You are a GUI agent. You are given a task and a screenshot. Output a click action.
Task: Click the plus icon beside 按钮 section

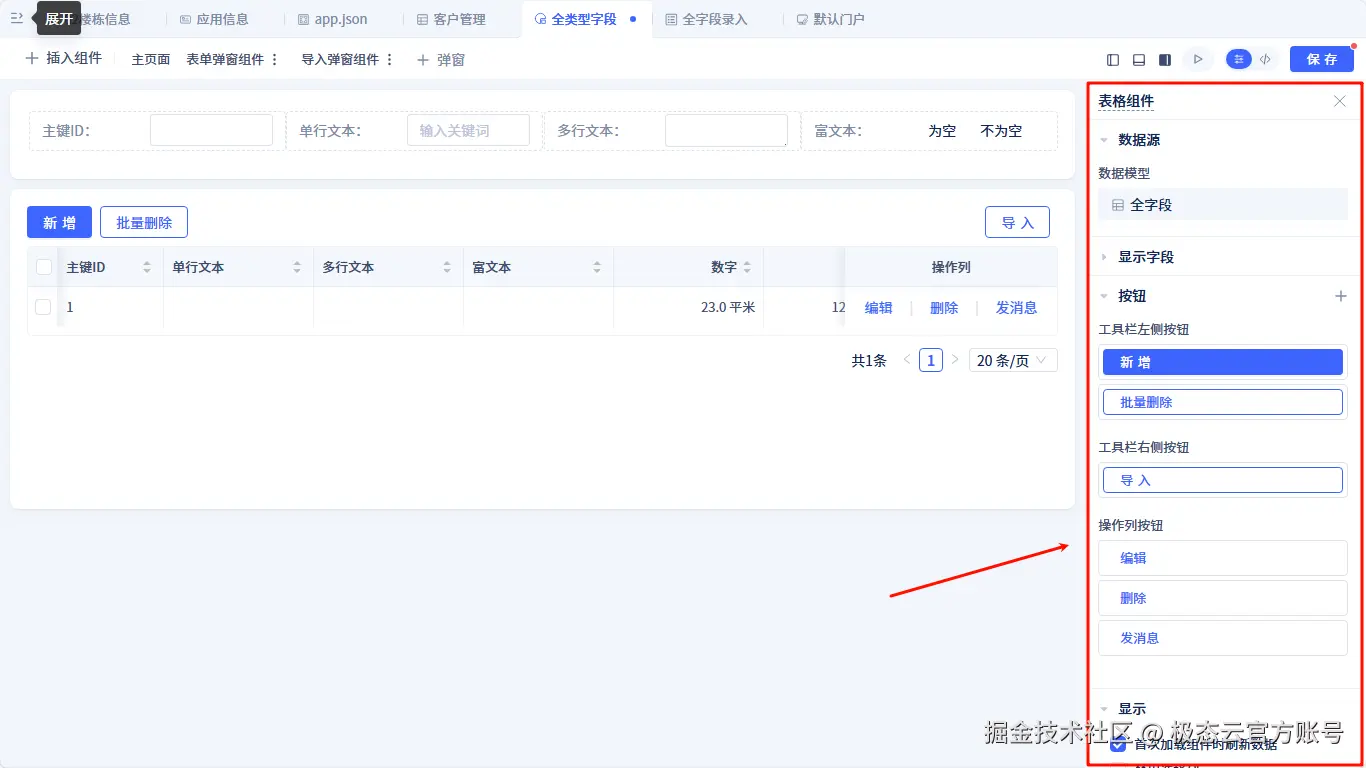pyautogui.click(x=1341, y=296)
